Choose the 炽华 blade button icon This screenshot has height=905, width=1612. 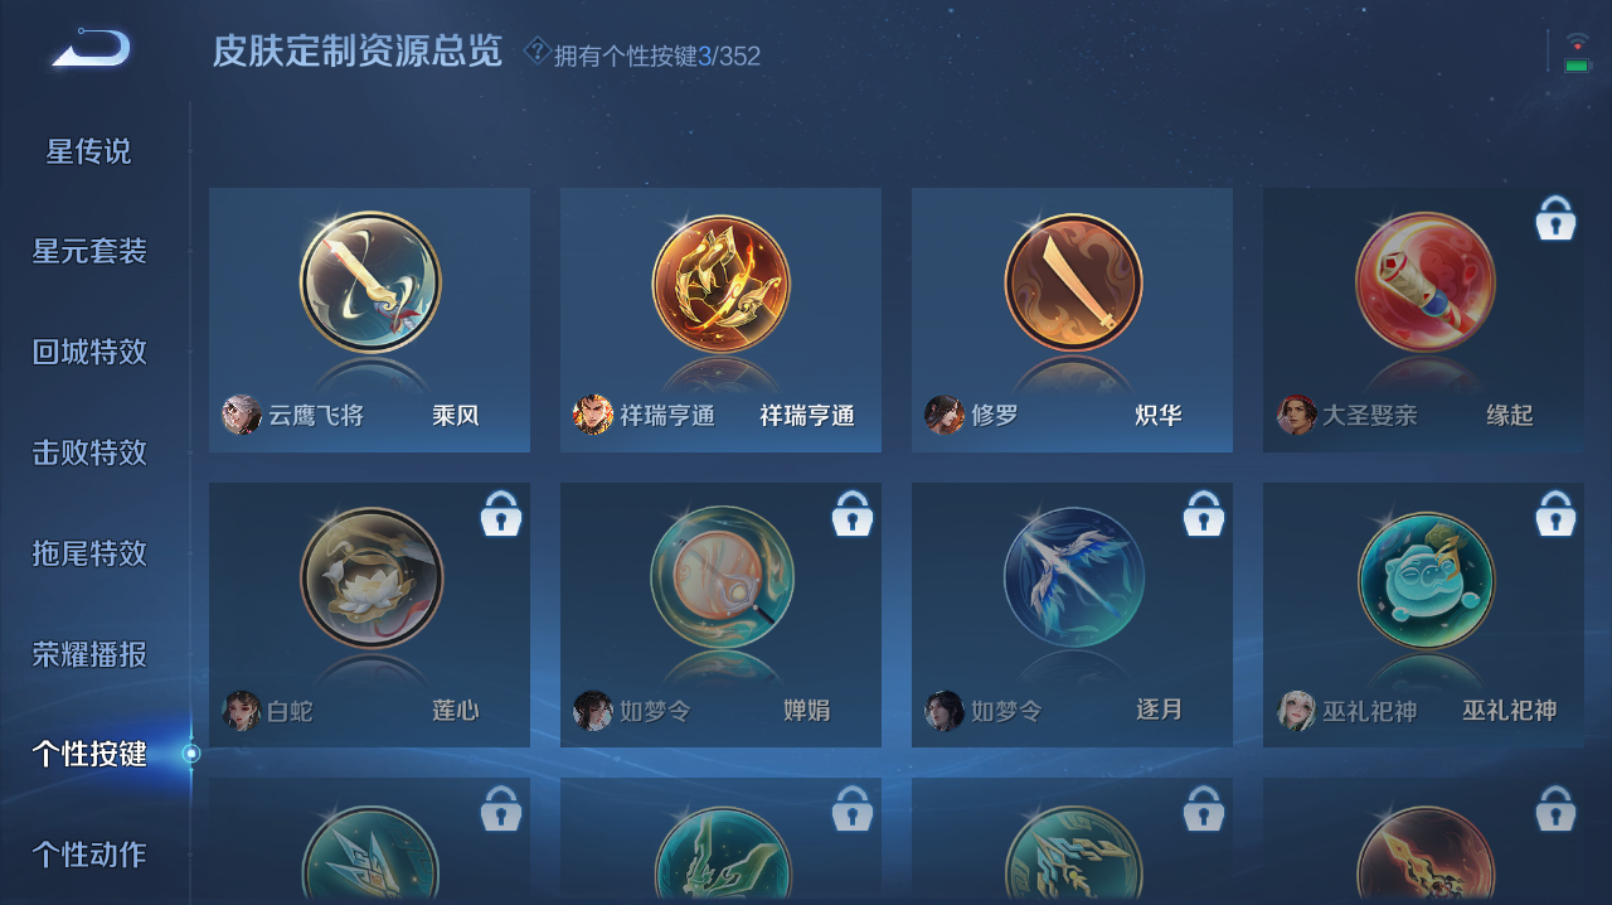click(1073, 283)
